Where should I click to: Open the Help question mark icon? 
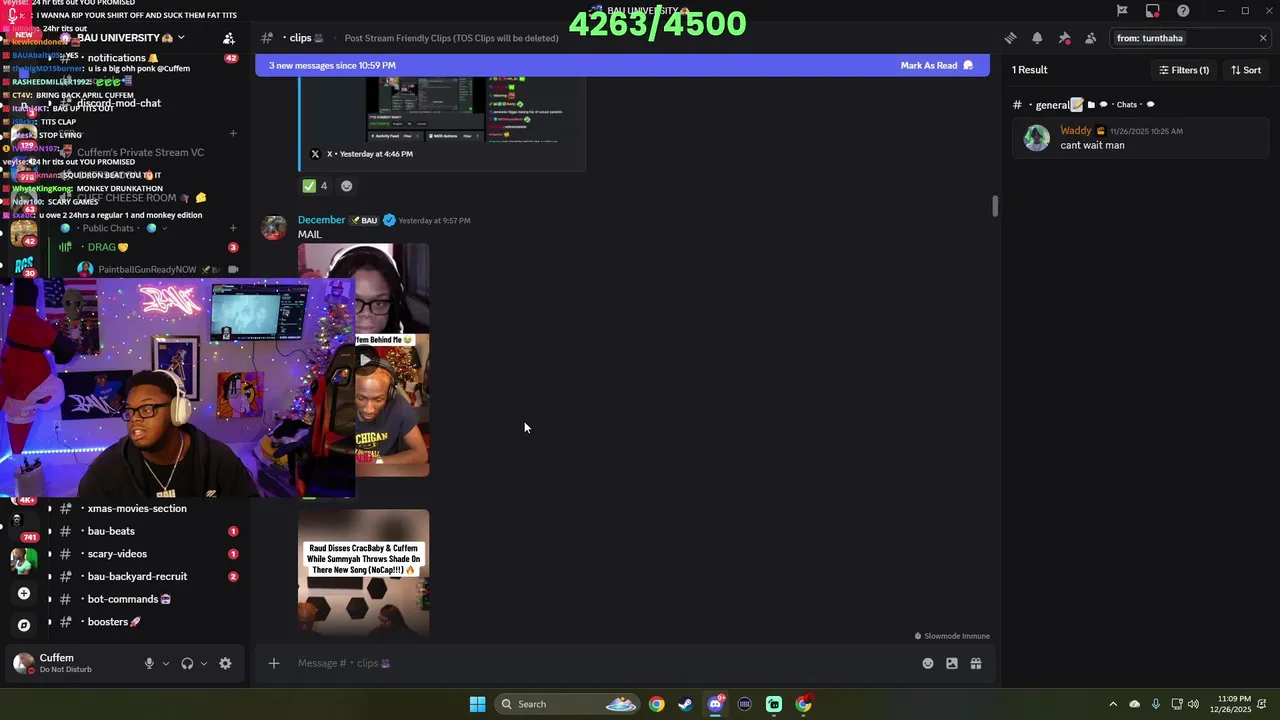click(x=1183, y=11)
